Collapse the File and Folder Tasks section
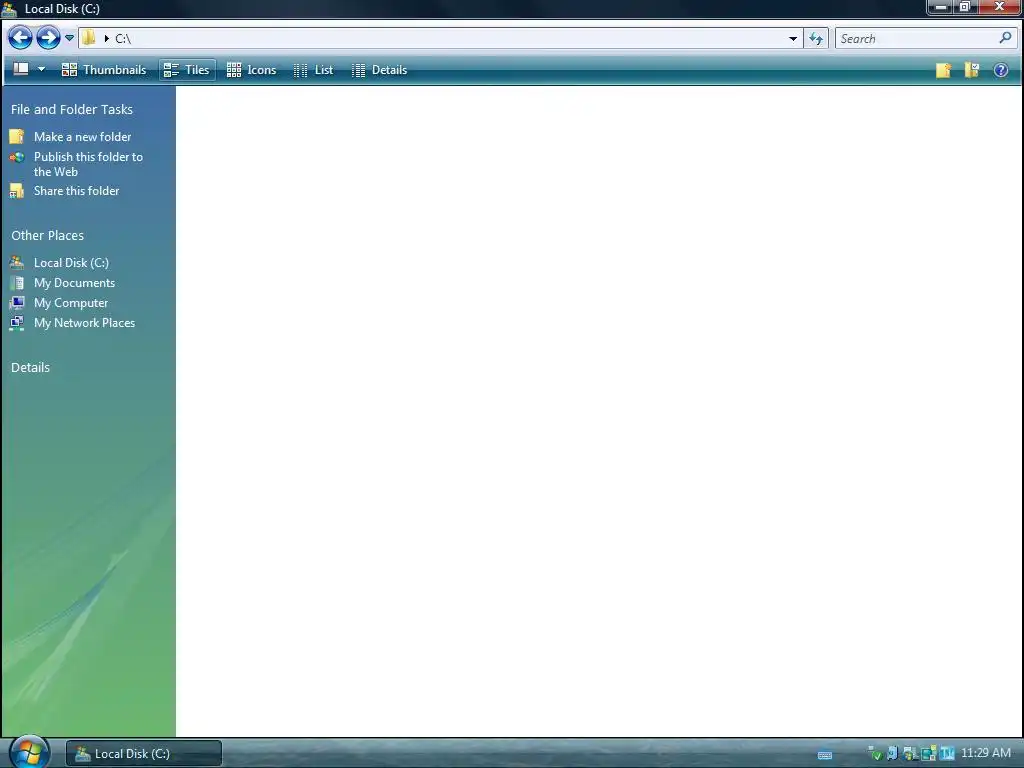The image size is (1024, 768). point(72,110)
